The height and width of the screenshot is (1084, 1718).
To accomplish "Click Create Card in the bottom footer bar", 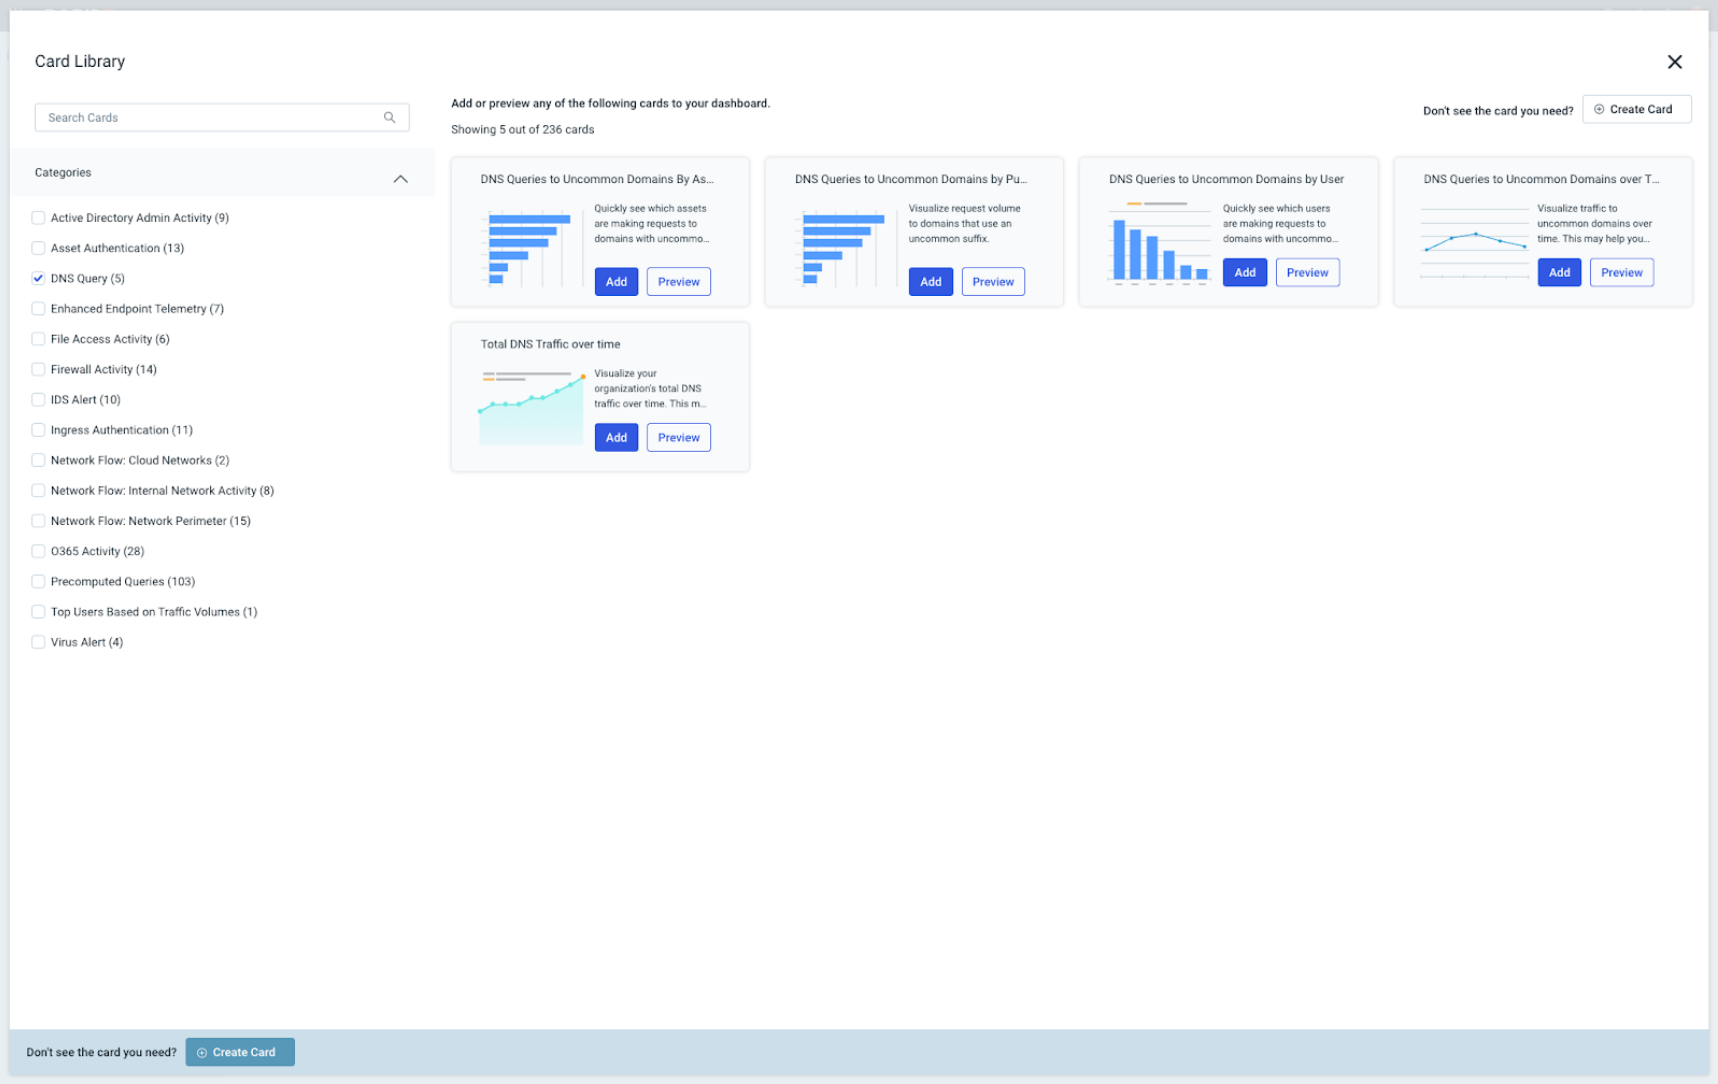I will (x=240, y=1052).
